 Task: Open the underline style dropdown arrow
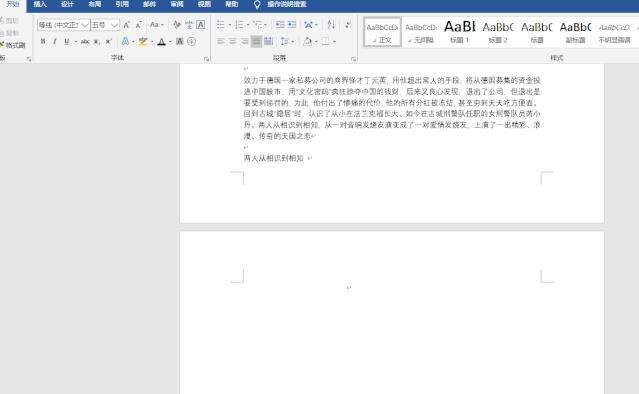point(75,42)
